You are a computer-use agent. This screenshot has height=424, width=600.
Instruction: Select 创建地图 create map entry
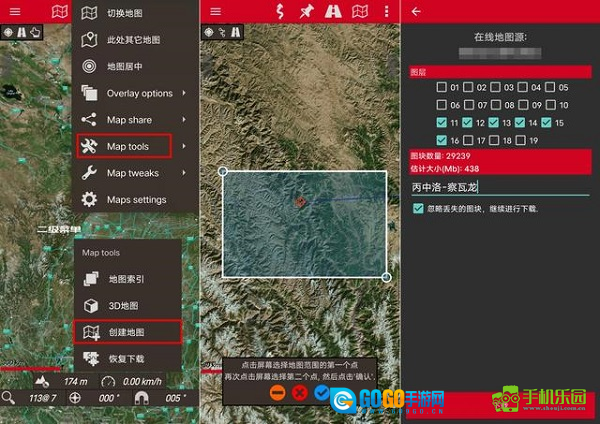click(x=127, y=331)
